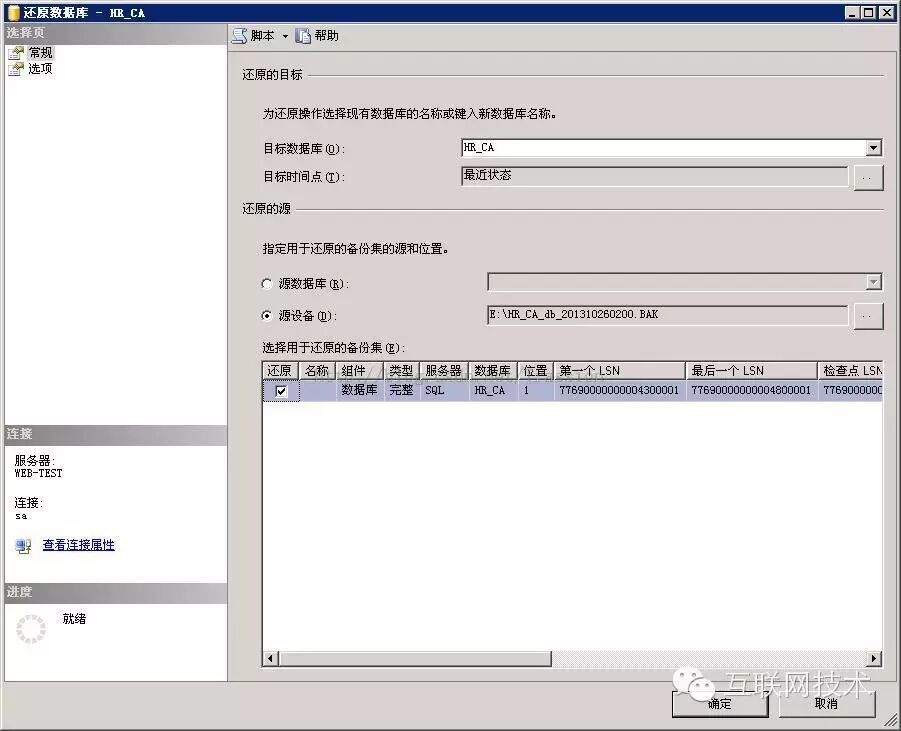Click the target database HR_CA field
This screenshot has height=731, width=901.
pyautogui.click(x=664, y=148)
